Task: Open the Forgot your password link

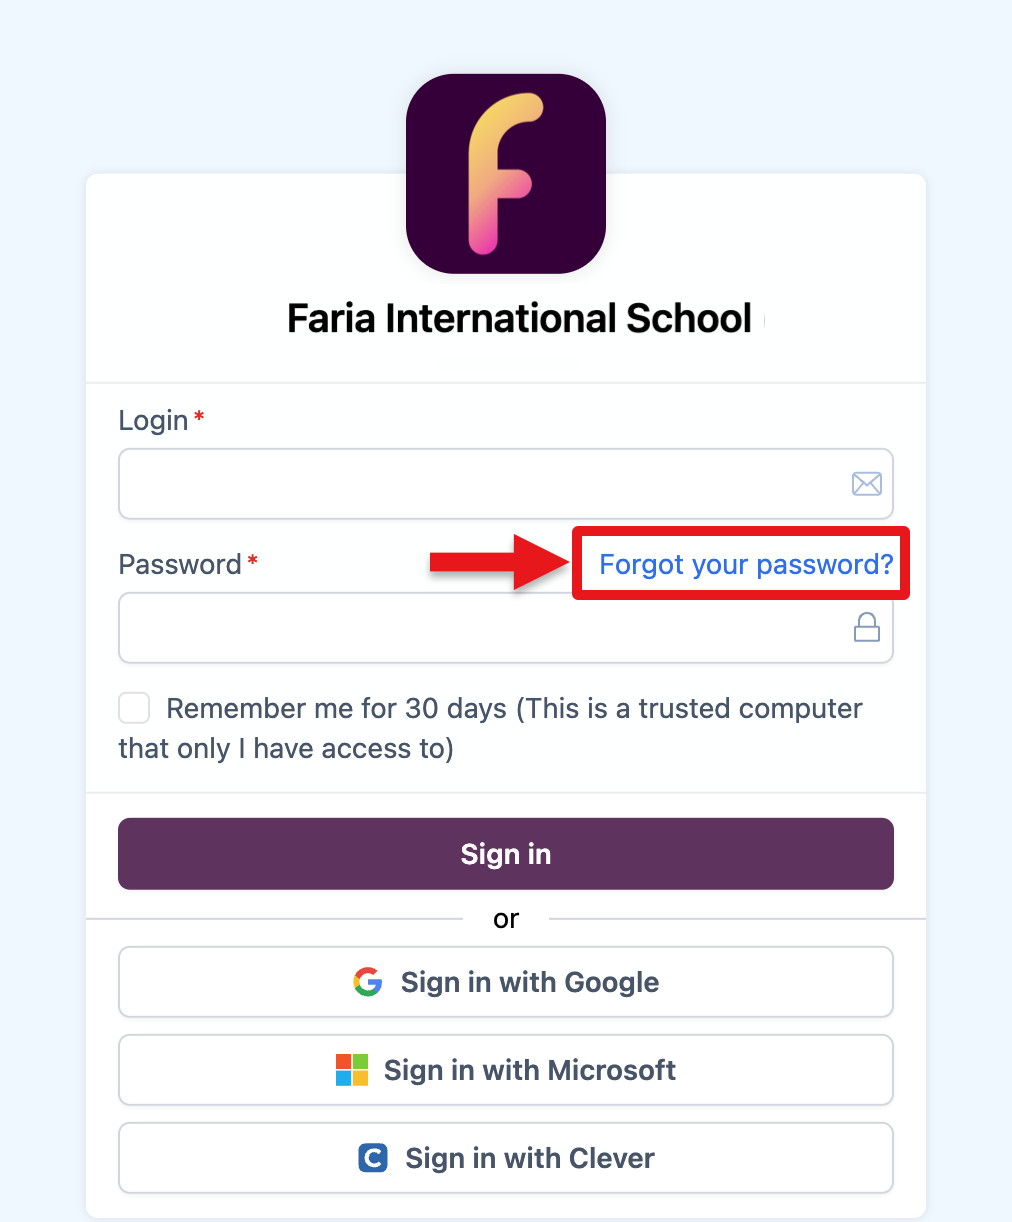Action: 745,564
